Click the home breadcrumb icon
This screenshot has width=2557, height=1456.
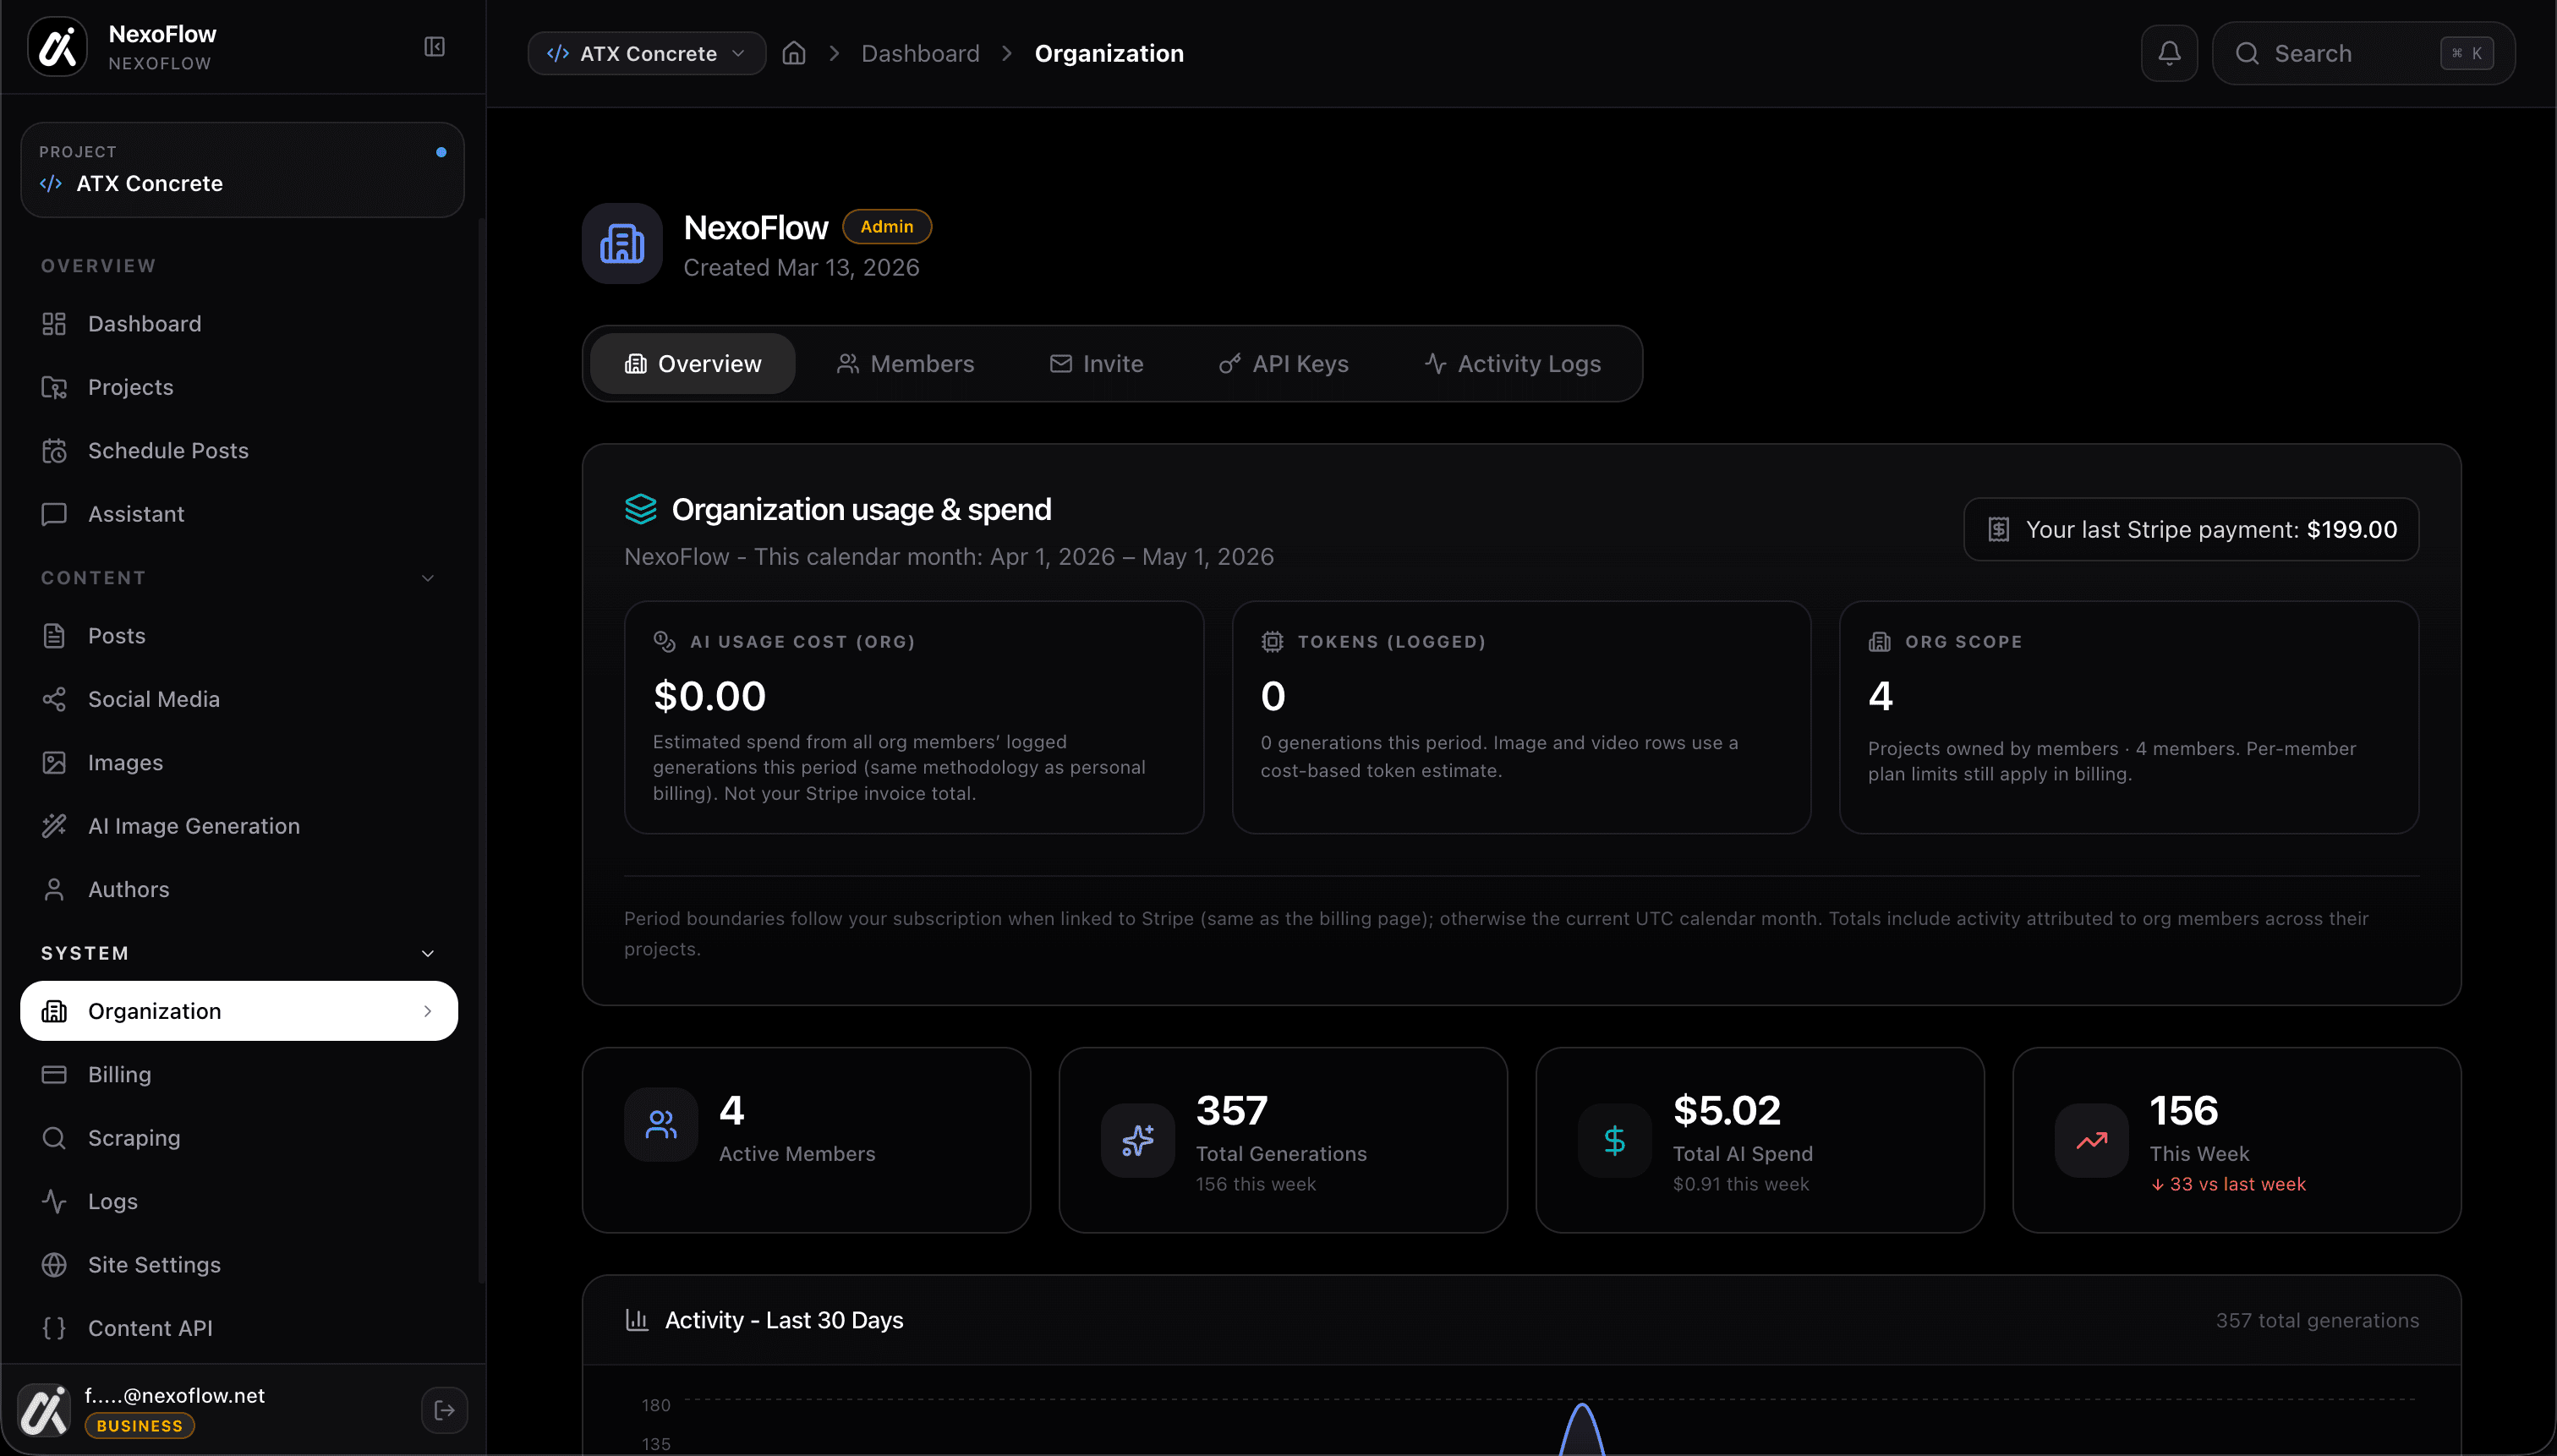click(793, 53)
